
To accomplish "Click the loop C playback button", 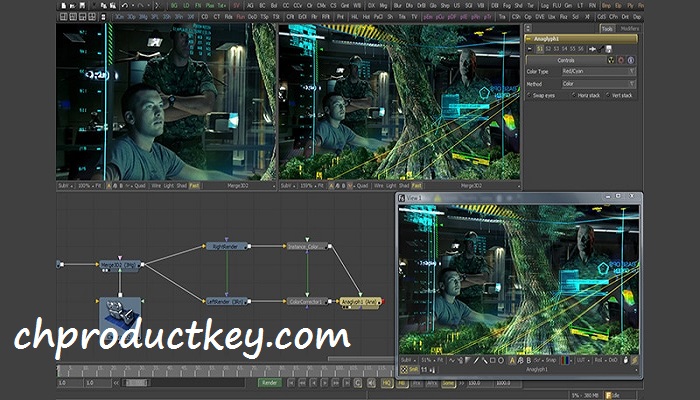I will (x=358, y=383).
